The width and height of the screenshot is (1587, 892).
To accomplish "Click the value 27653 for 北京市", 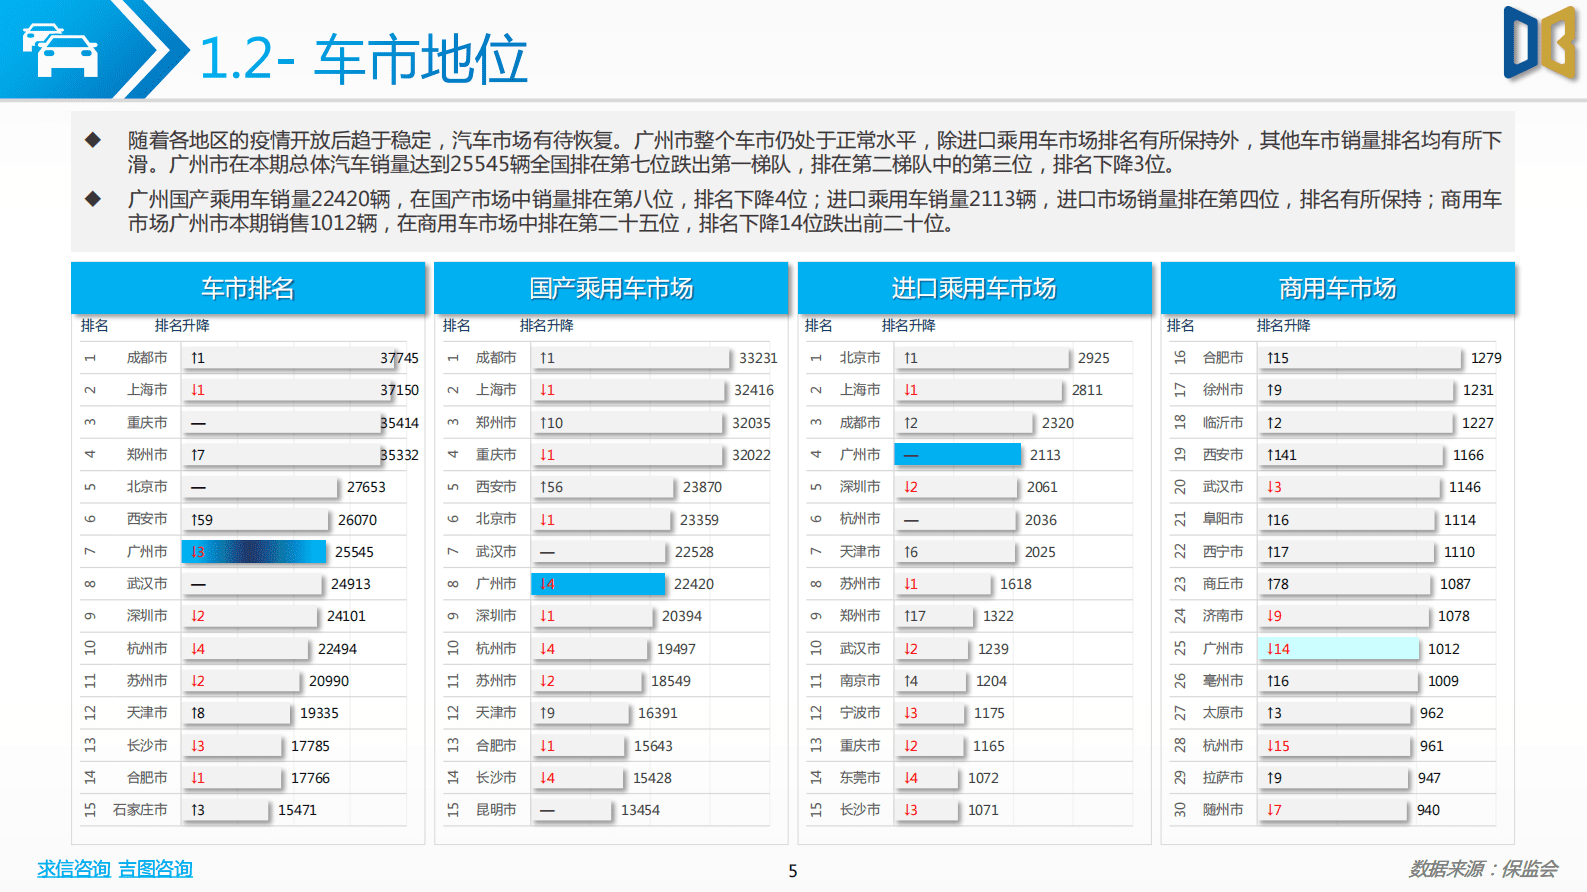I will [366, 487].
